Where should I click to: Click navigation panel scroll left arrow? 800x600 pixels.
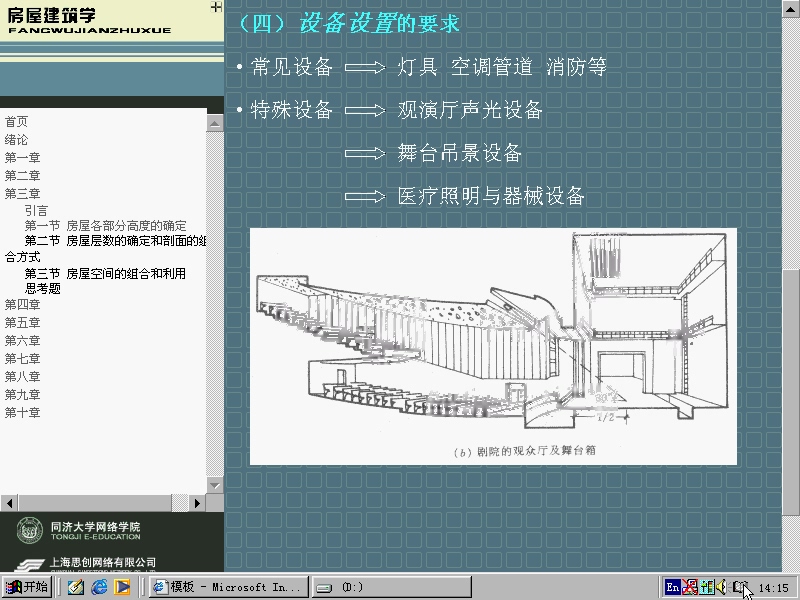pyautogui.click(x=9, y=503)
